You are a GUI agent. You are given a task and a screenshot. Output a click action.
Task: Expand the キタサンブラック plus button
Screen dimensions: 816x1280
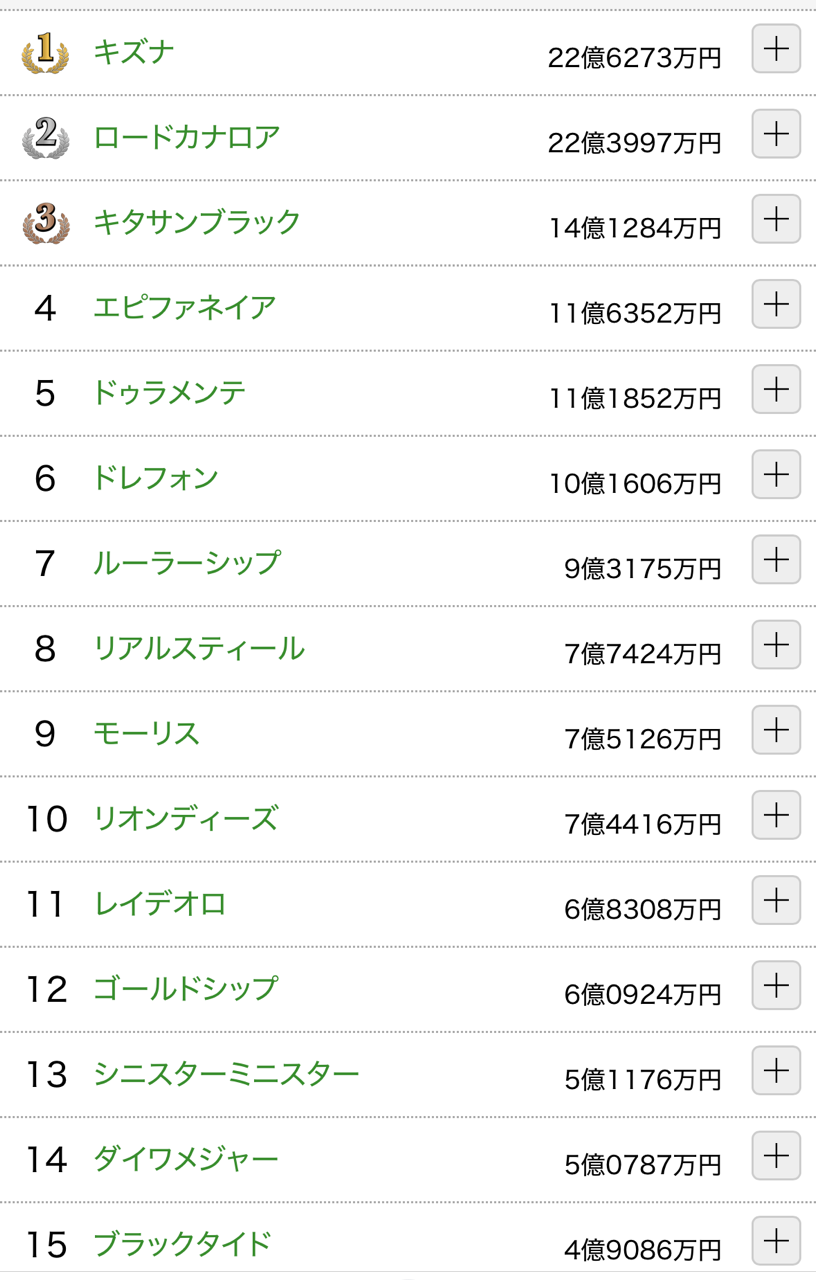776,219
